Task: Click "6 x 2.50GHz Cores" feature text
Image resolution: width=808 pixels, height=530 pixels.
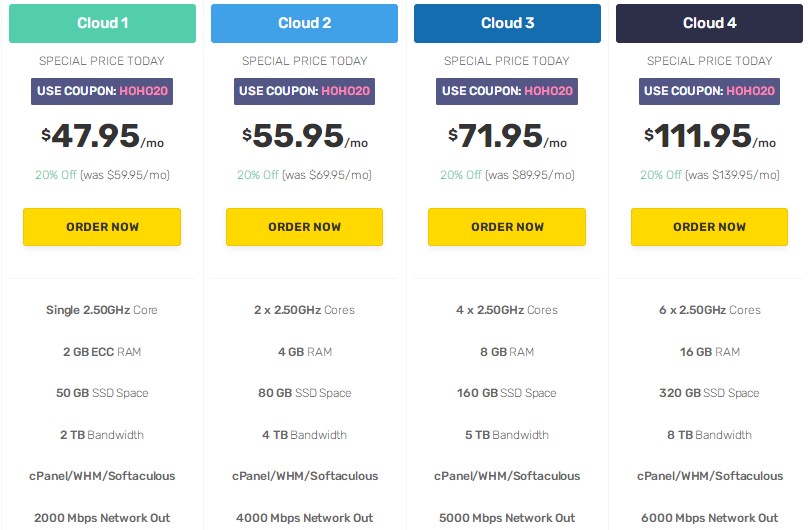Action: coord(709,310)
